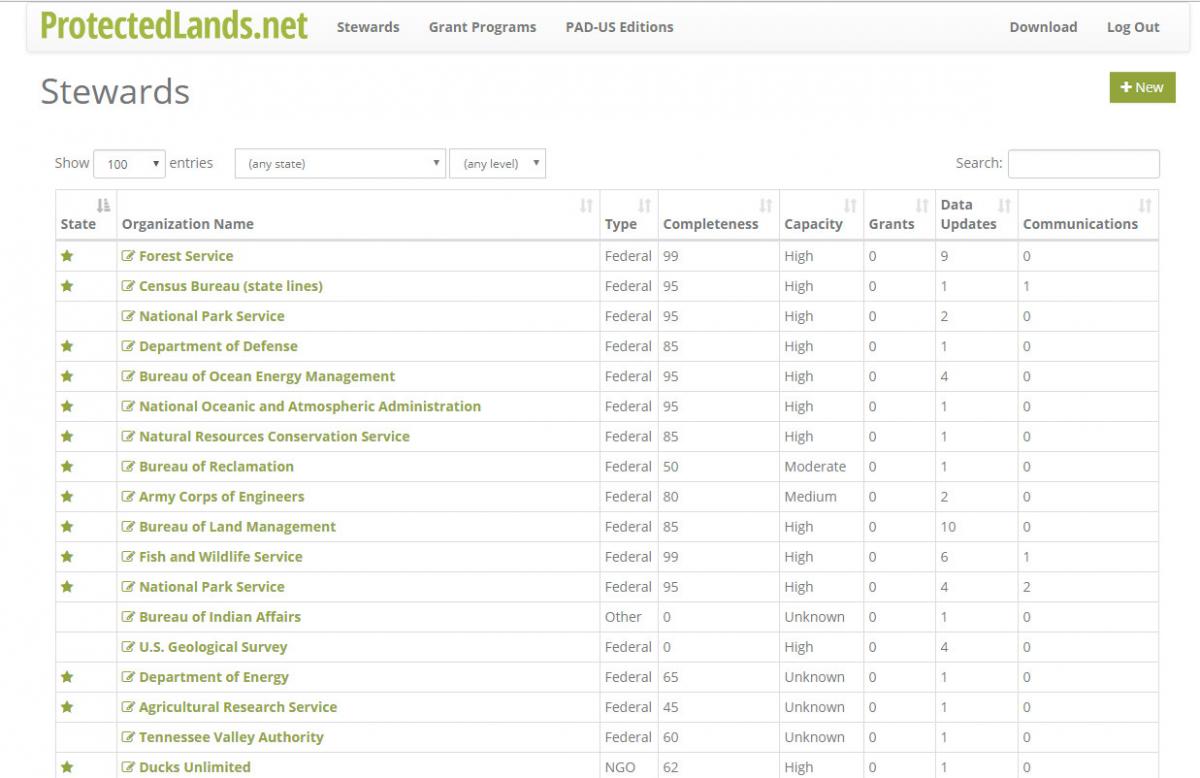1200x778 pixels.
Task: Click the green New button
Action: [1142, 87]
